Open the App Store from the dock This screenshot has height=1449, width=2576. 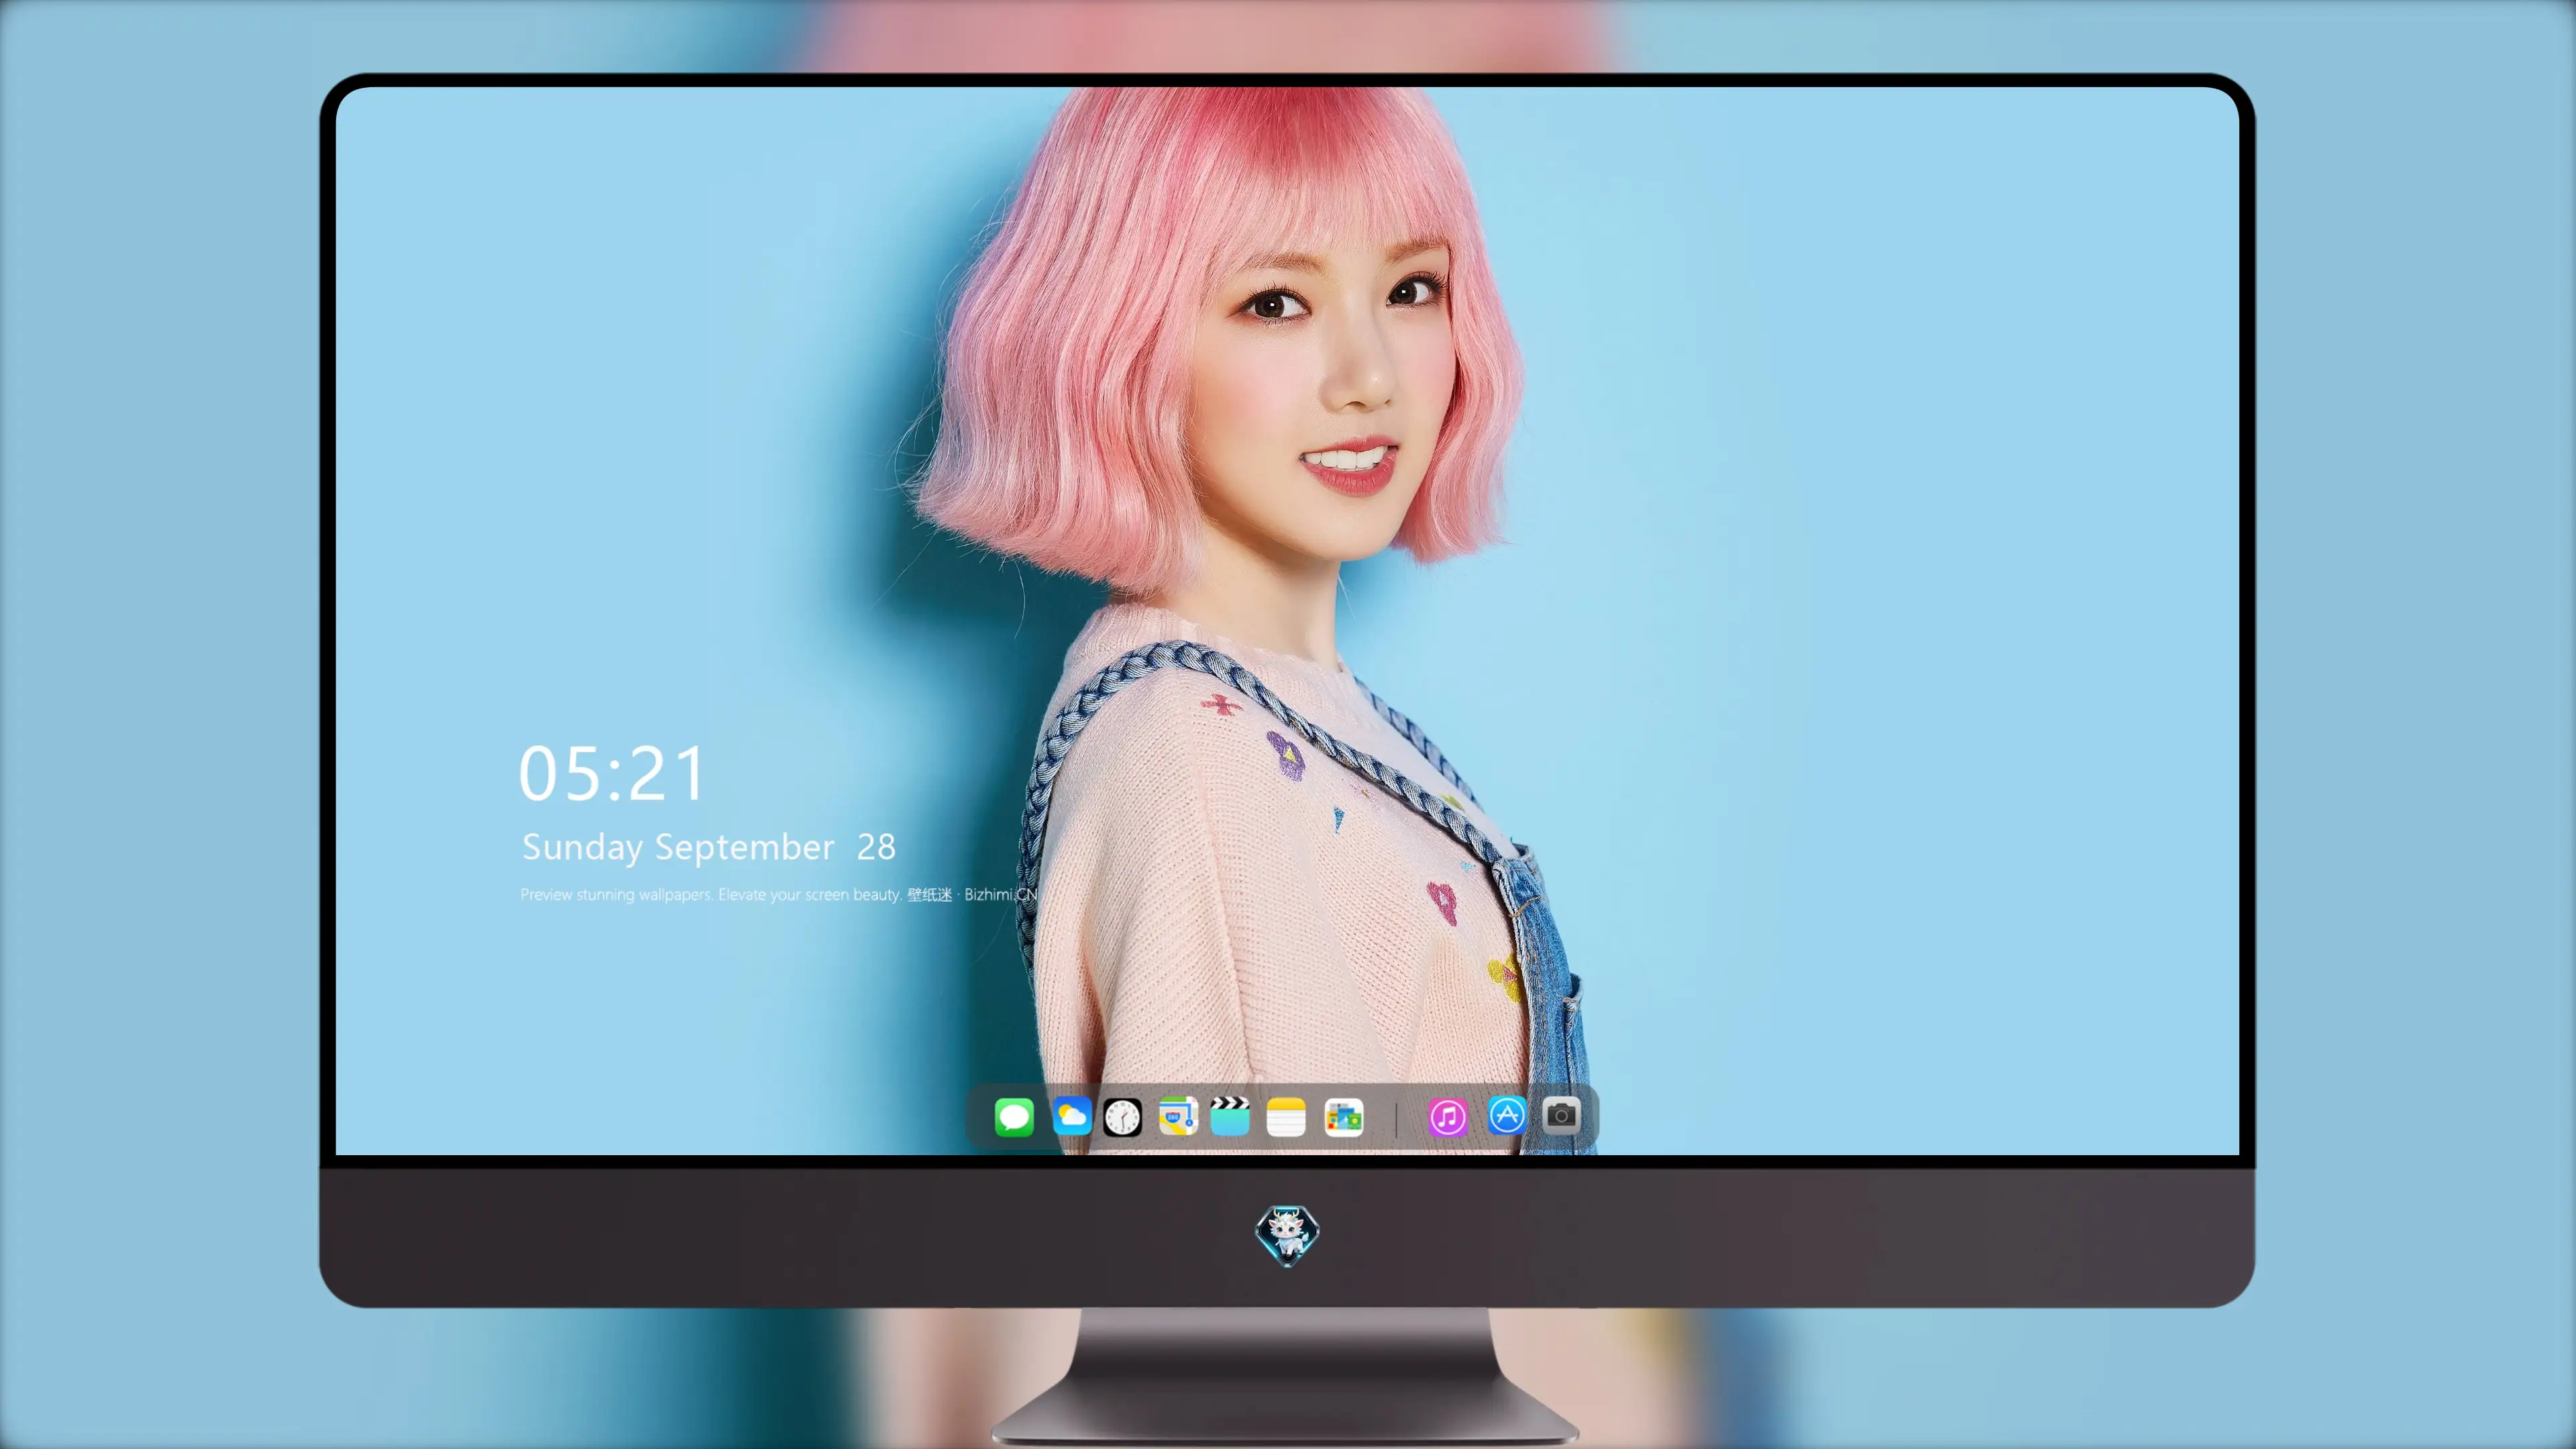pos(1506,1115)
